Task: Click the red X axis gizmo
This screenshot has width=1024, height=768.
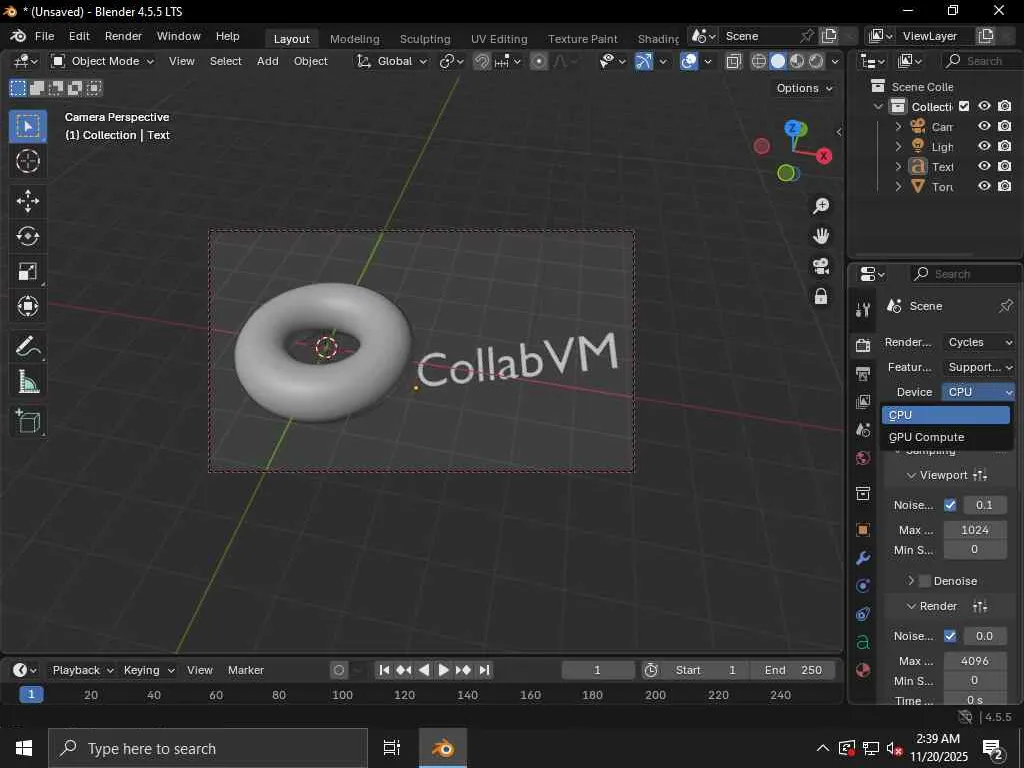Action: (x=824, y=156)
